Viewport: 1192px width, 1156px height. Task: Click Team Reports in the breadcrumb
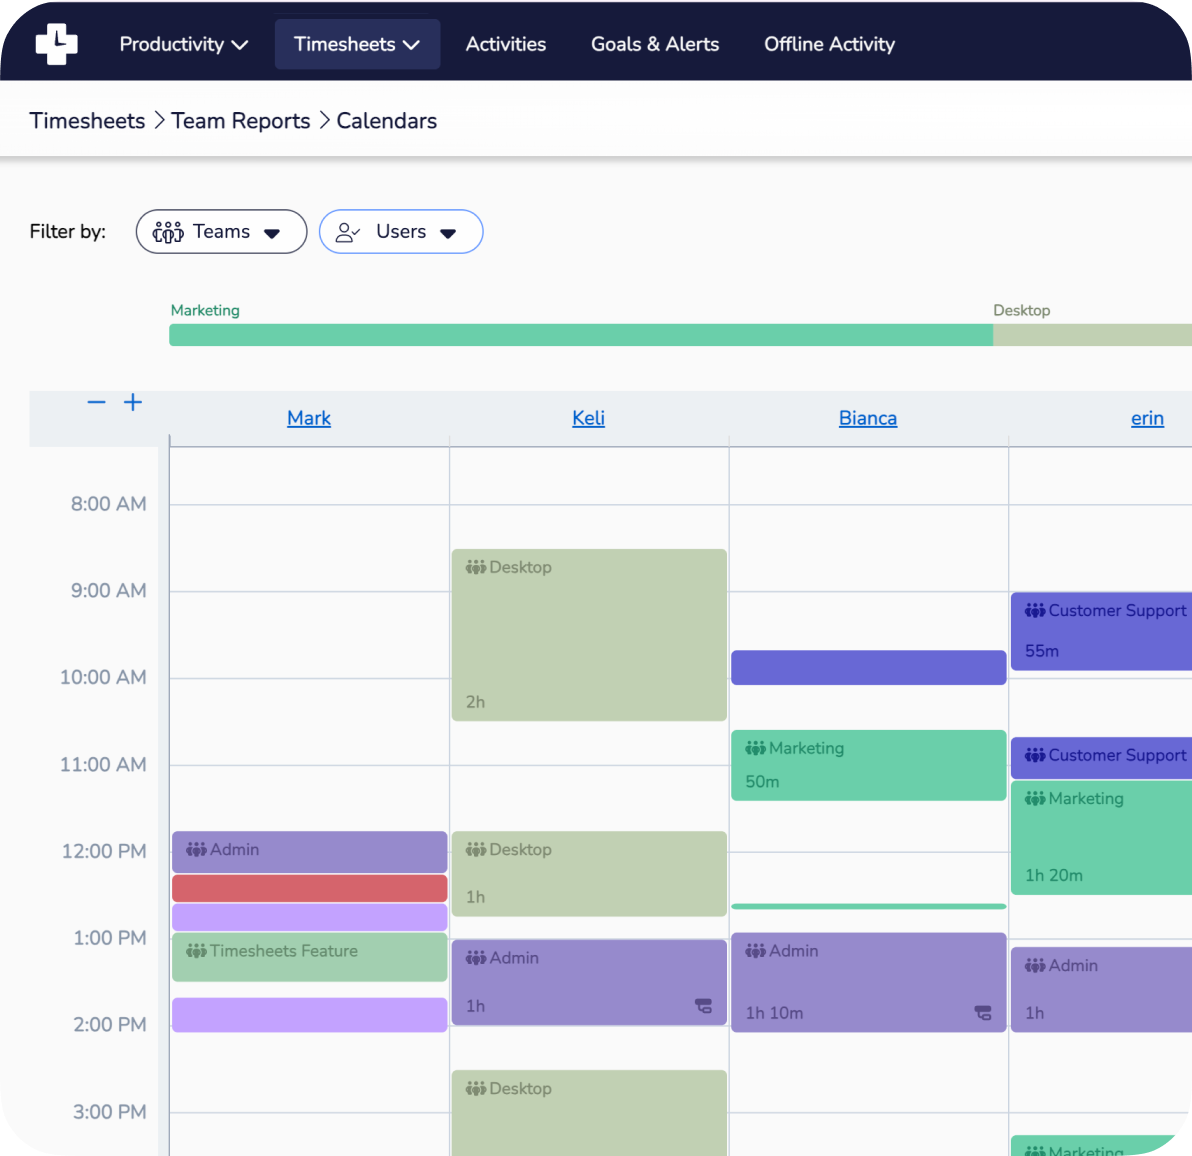click(241, 121)
